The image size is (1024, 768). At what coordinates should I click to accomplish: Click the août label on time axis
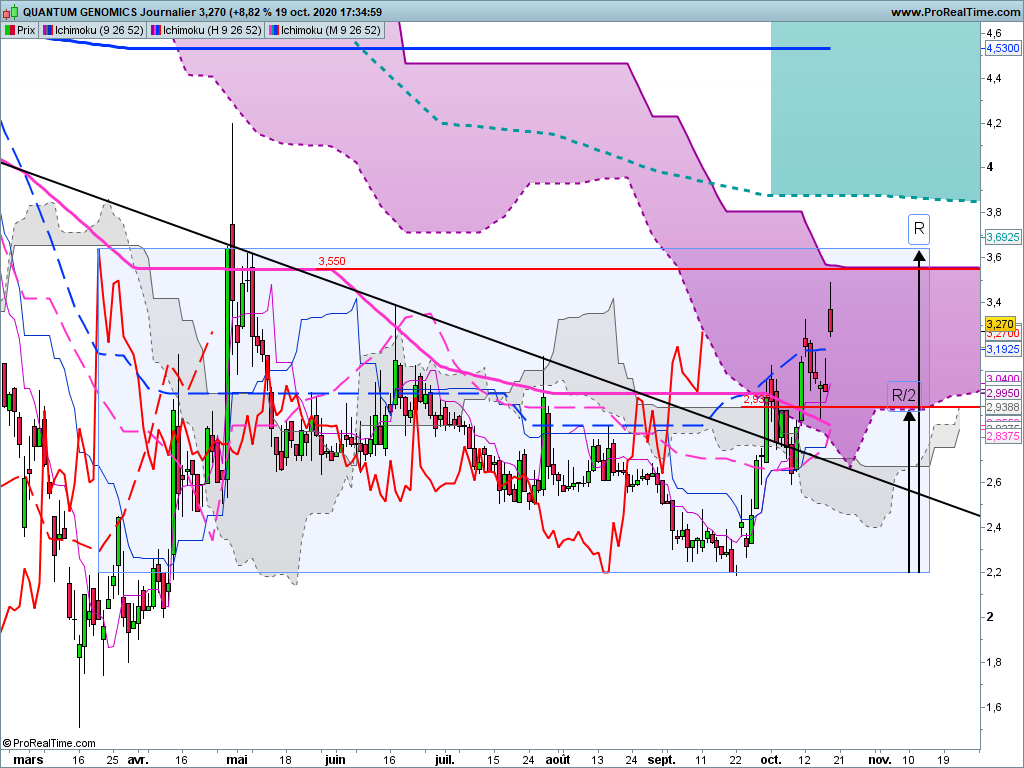pyautogui.click(x=558, y=760)
